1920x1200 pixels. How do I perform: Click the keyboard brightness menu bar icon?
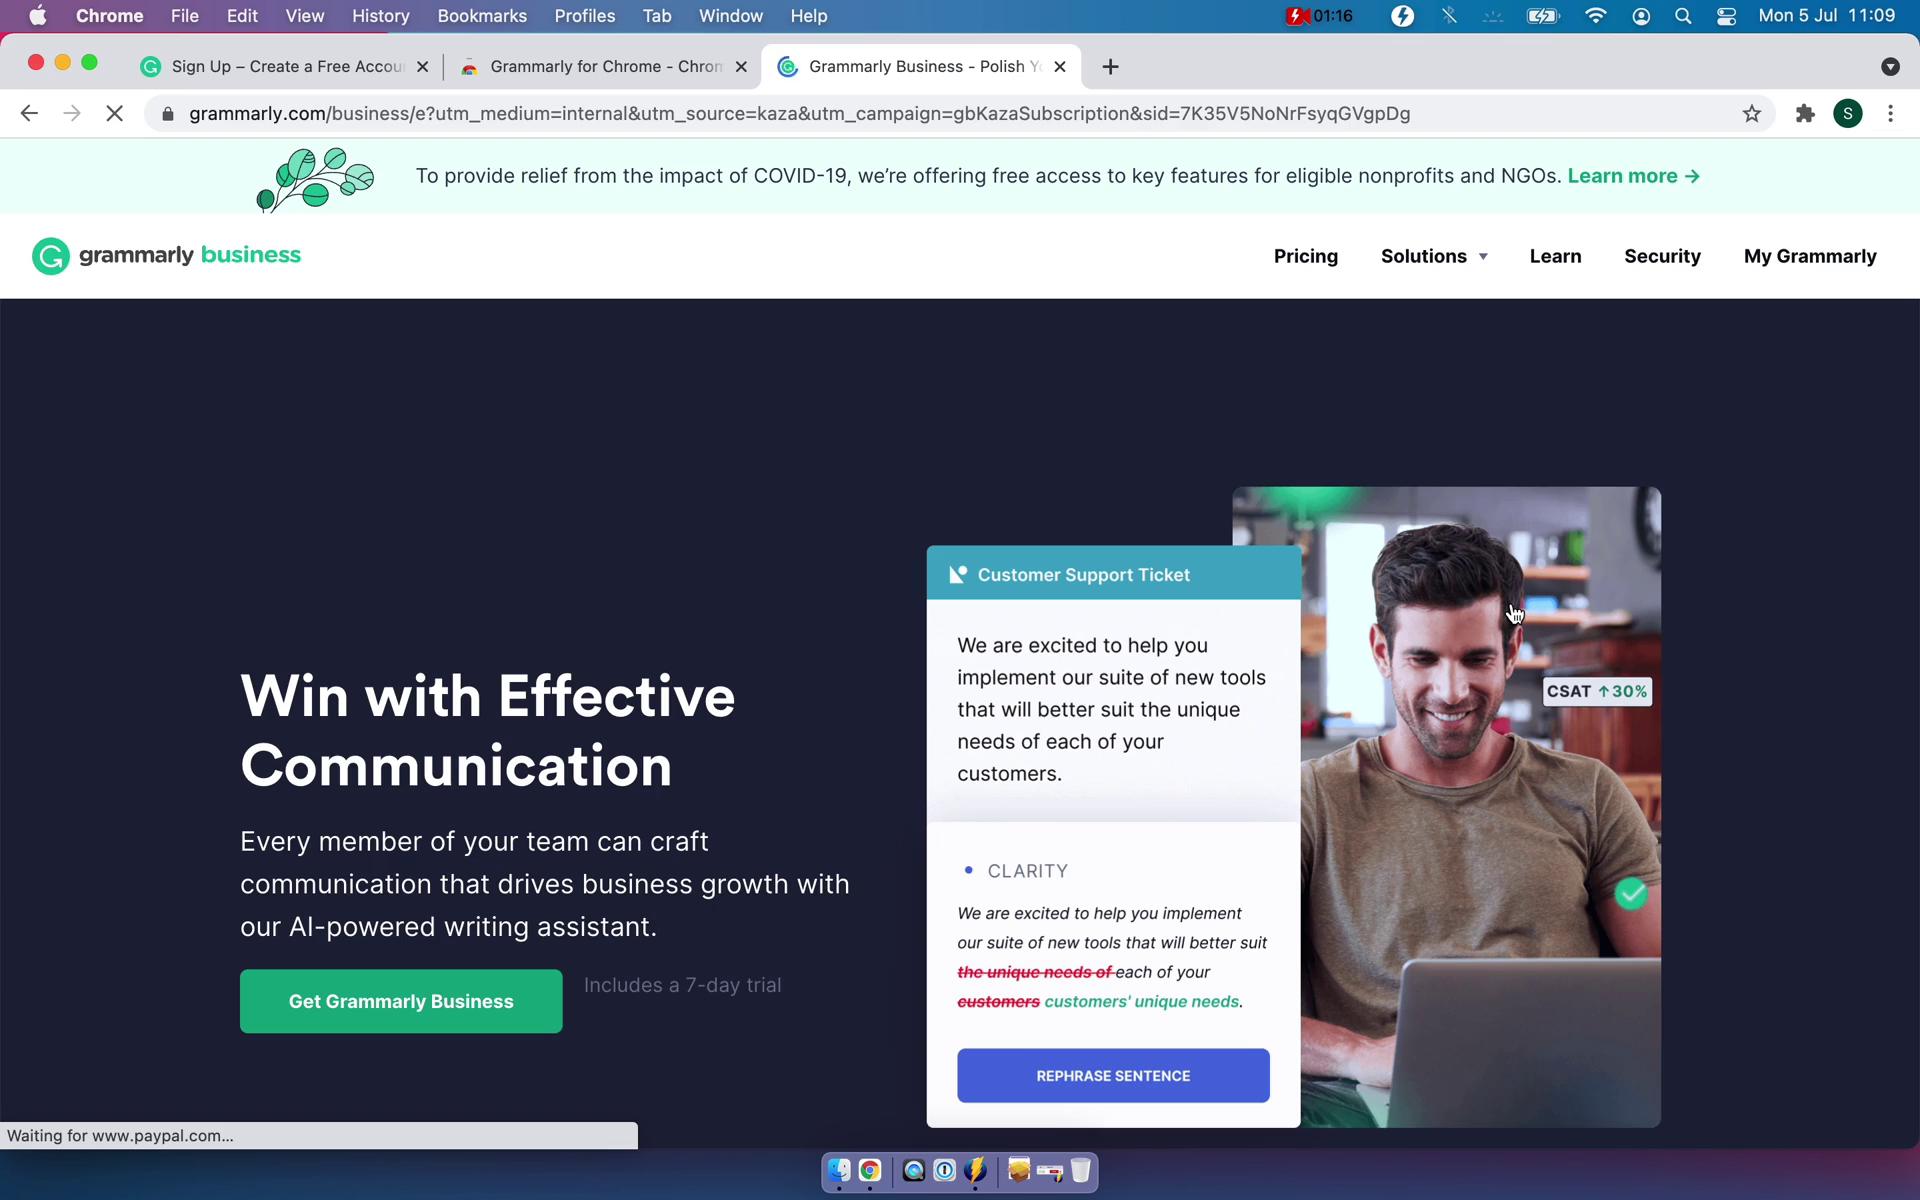(x=1493, y=16)
